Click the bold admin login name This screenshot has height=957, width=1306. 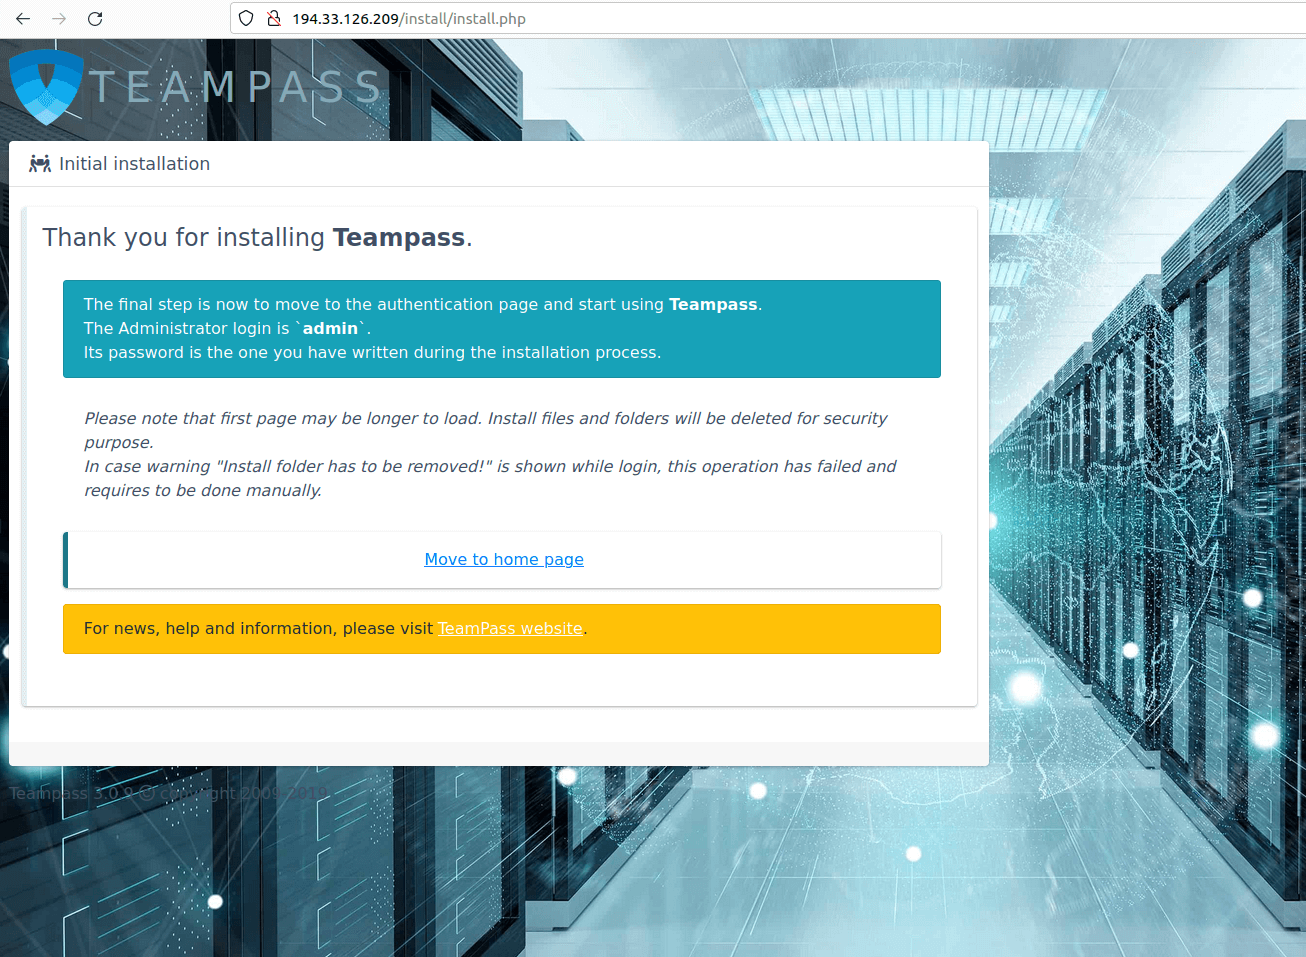[x=330, y=329]
